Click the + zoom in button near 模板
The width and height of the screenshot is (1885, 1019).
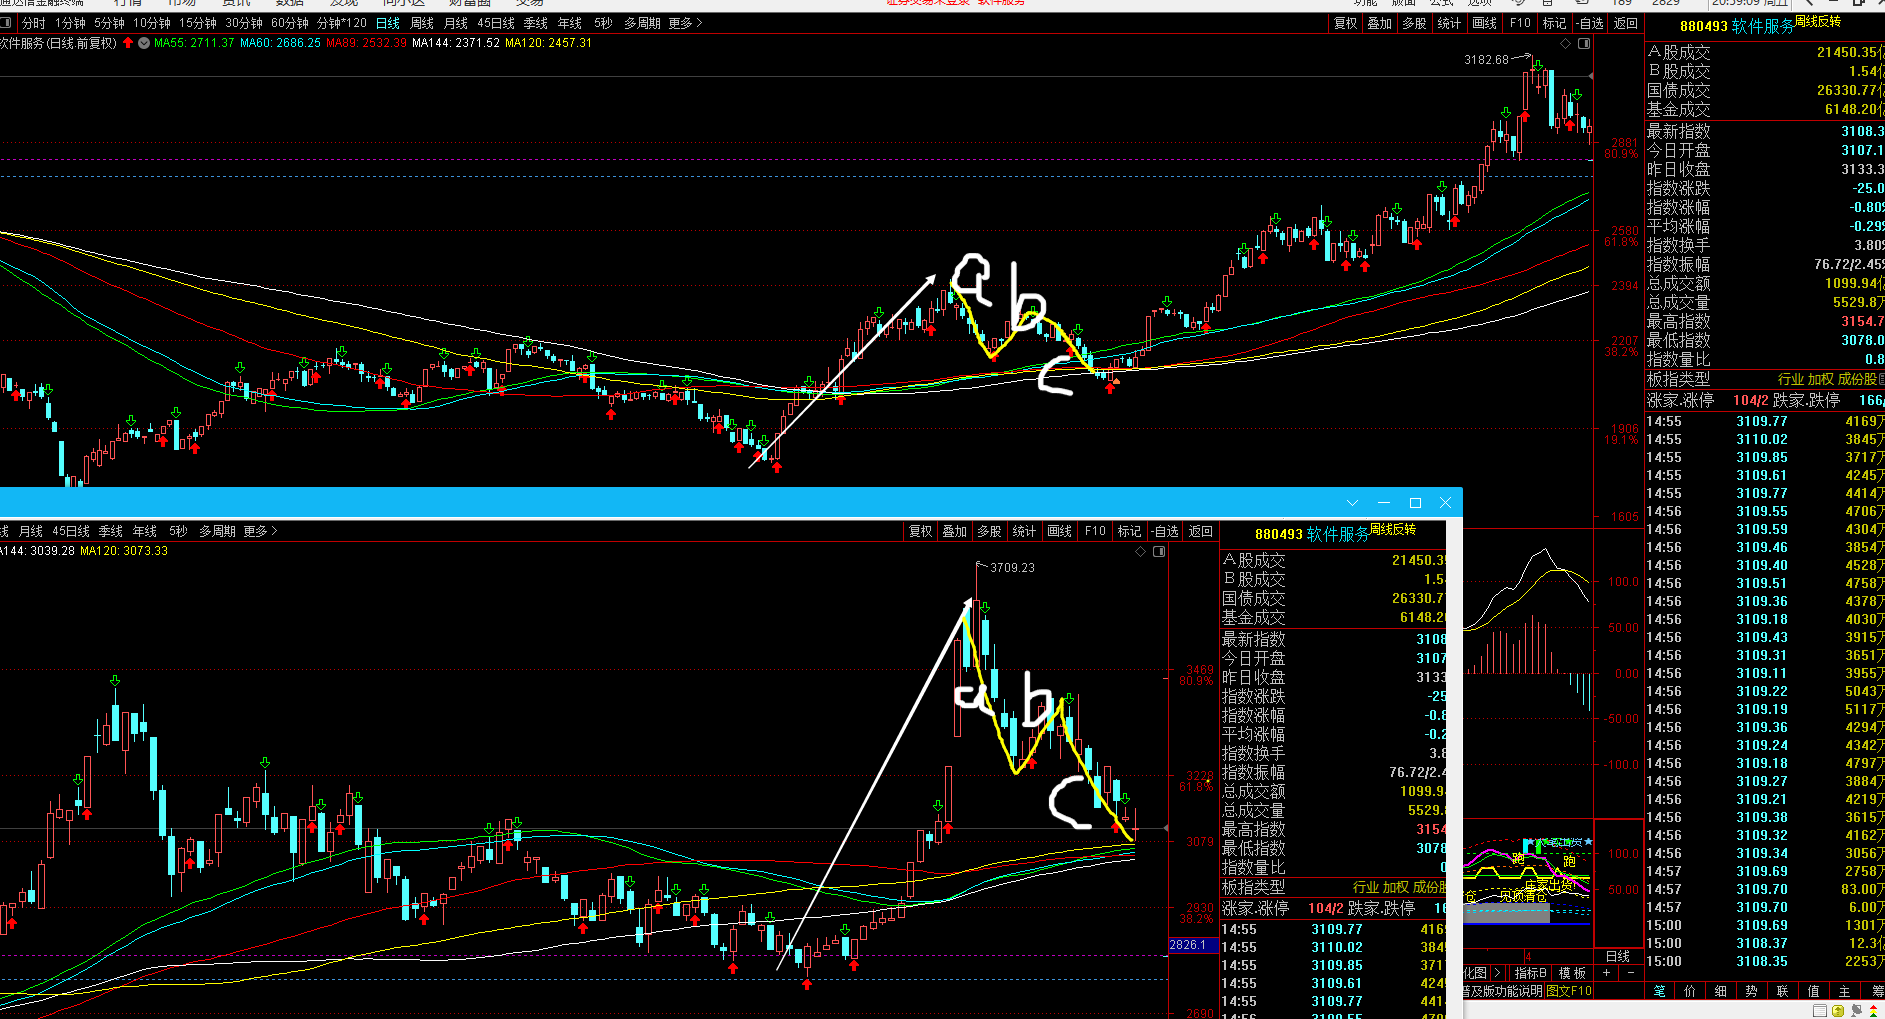tap(1607, 973)
